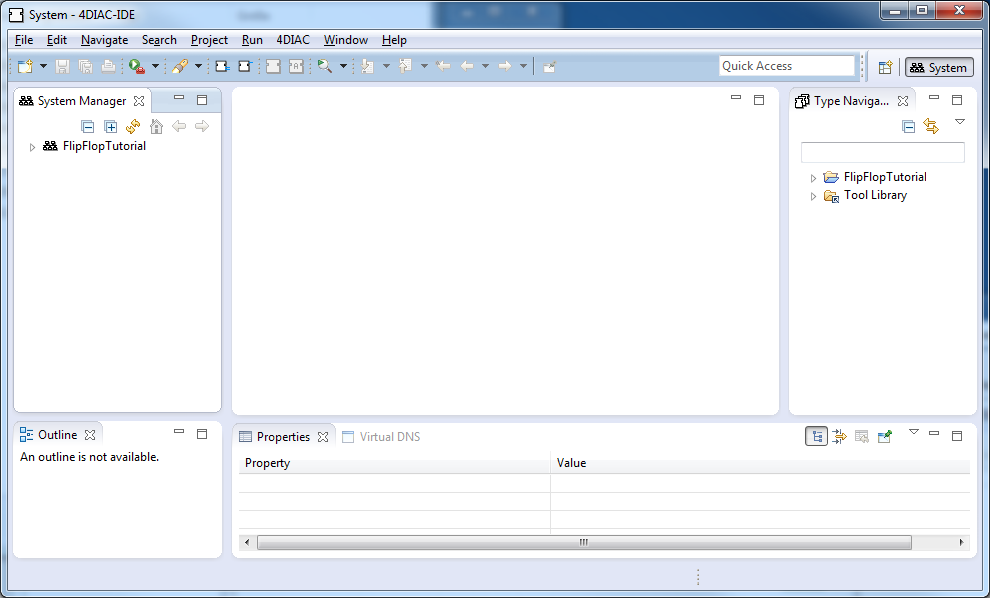Click the Last Edit Location icon

pos(443,66)
